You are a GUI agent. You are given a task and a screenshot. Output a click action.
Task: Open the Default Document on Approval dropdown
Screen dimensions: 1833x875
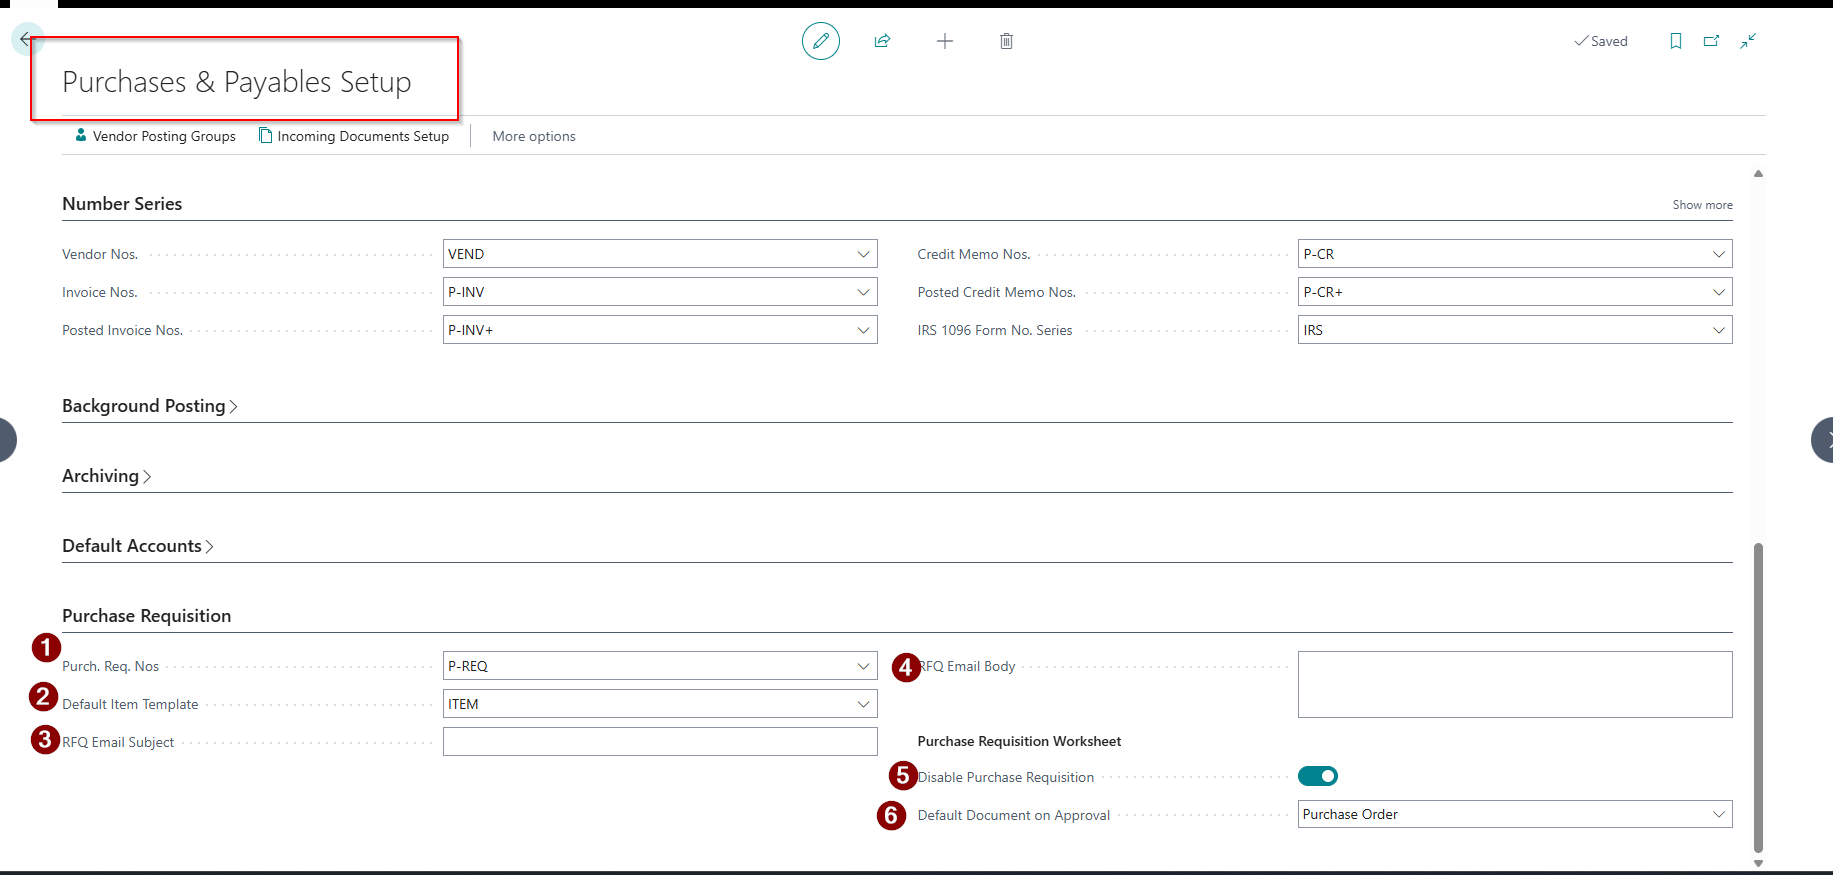(1718, 814)
